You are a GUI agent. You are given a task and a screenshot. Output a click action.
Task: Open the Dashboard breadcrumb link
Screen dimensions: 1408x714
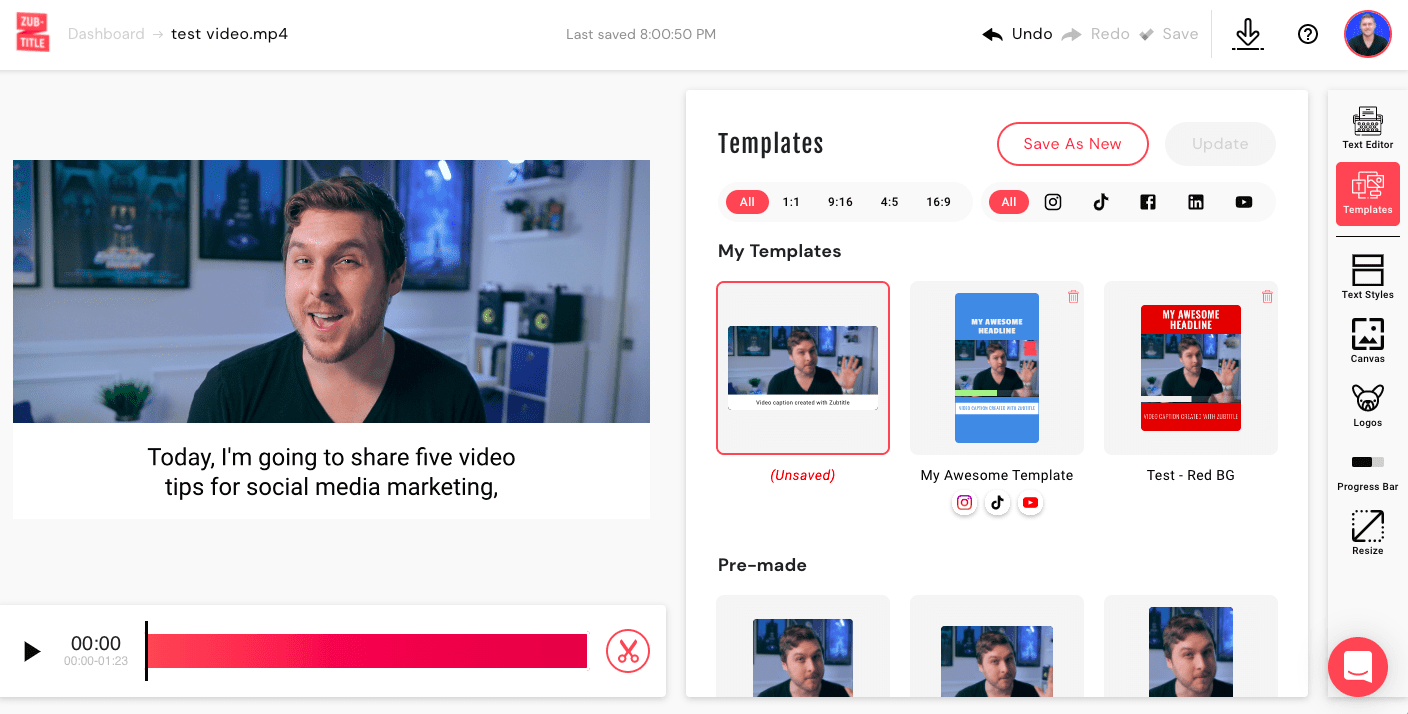[x=106, y=34]
